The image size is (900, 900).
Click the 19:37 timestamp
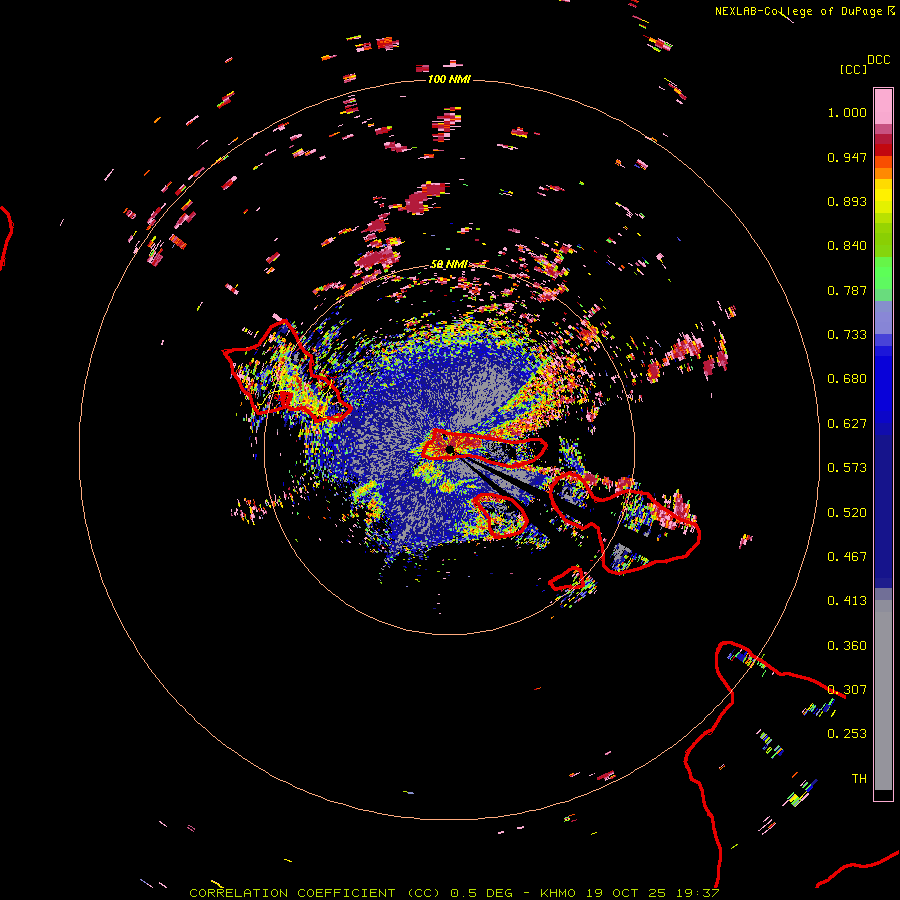pyautogui.click(x=697, y=893)
